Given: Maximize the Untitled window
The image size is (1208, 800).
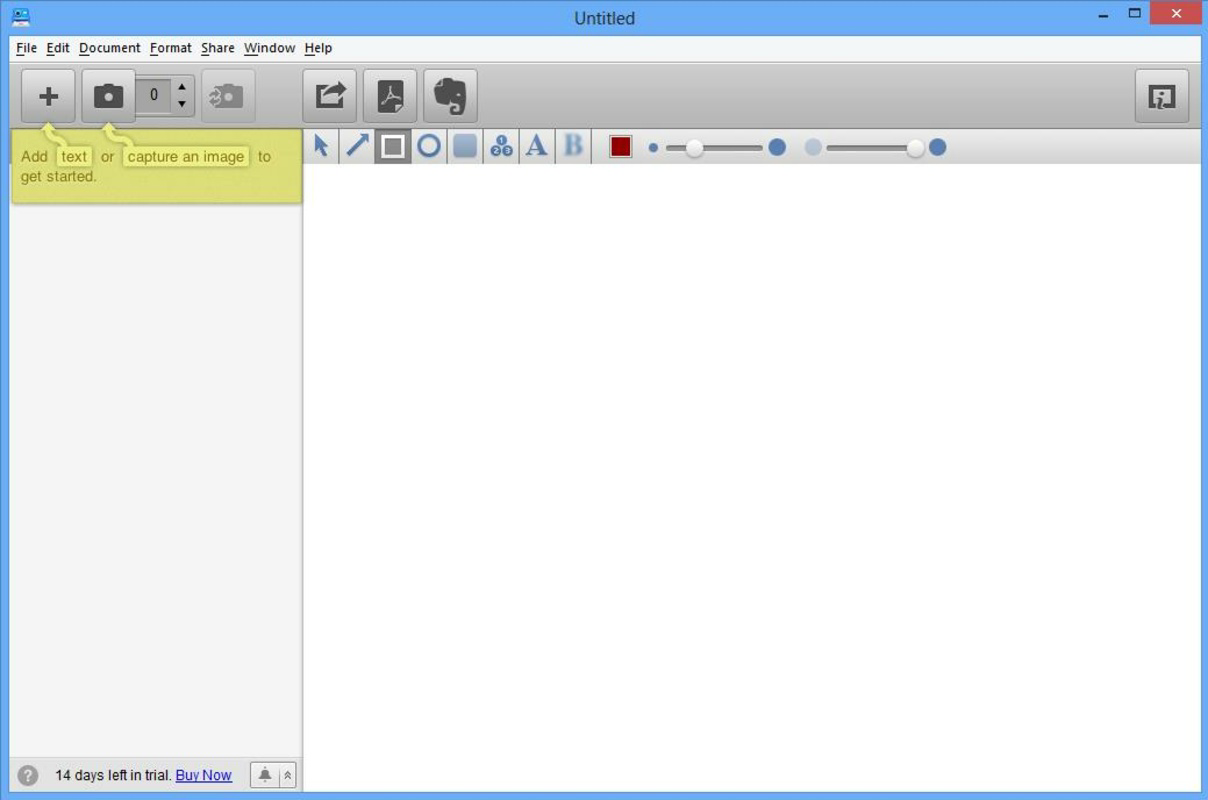Looking at the screenshot, I should click(x=1135, y=14).
